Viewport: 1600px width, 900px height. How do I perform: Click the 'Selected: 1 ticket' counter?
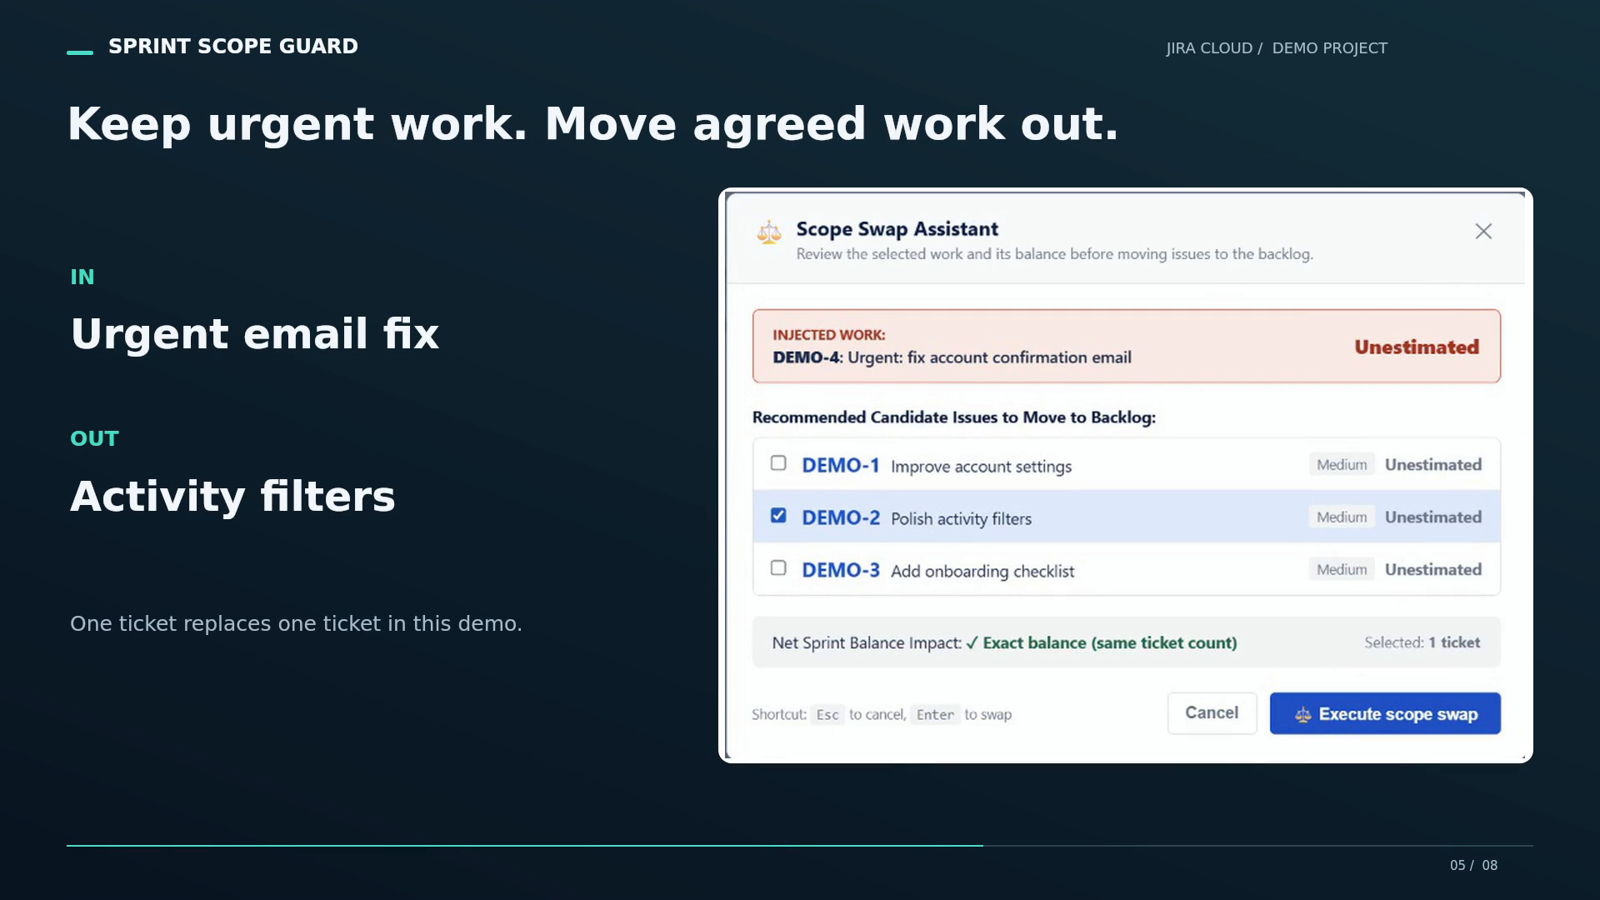click(x=1422, y=642)
